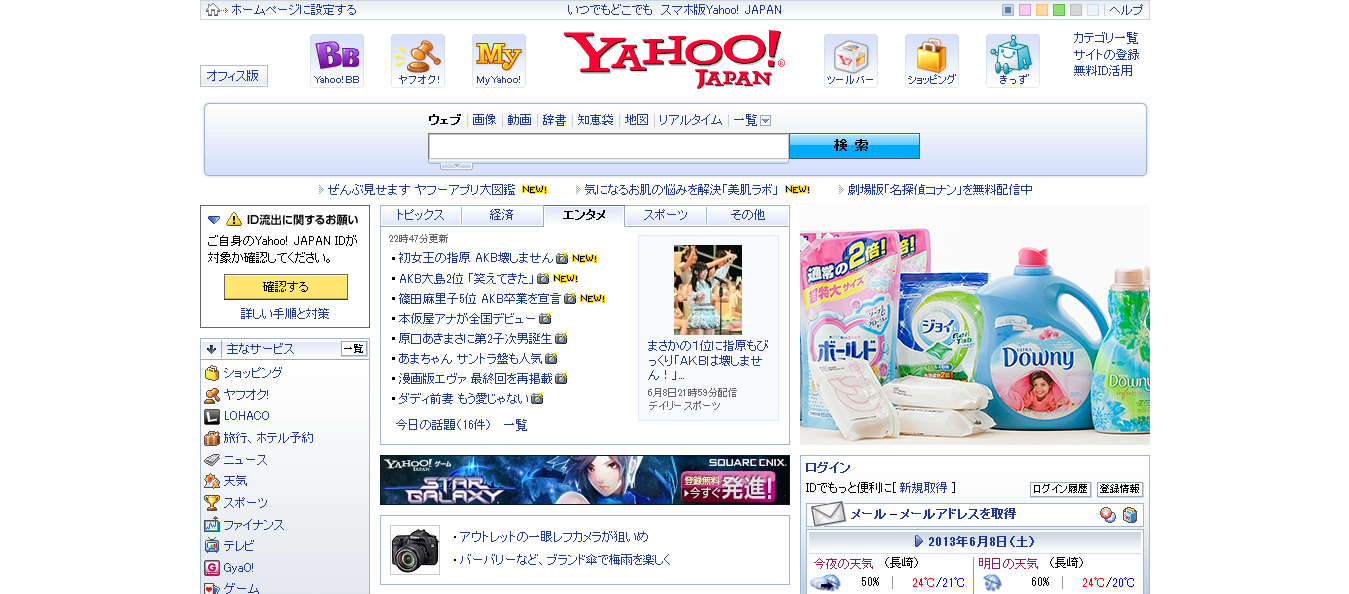Click the yellow 確認する button
This screenshot has width=1349, height=594.
point(286,287)
